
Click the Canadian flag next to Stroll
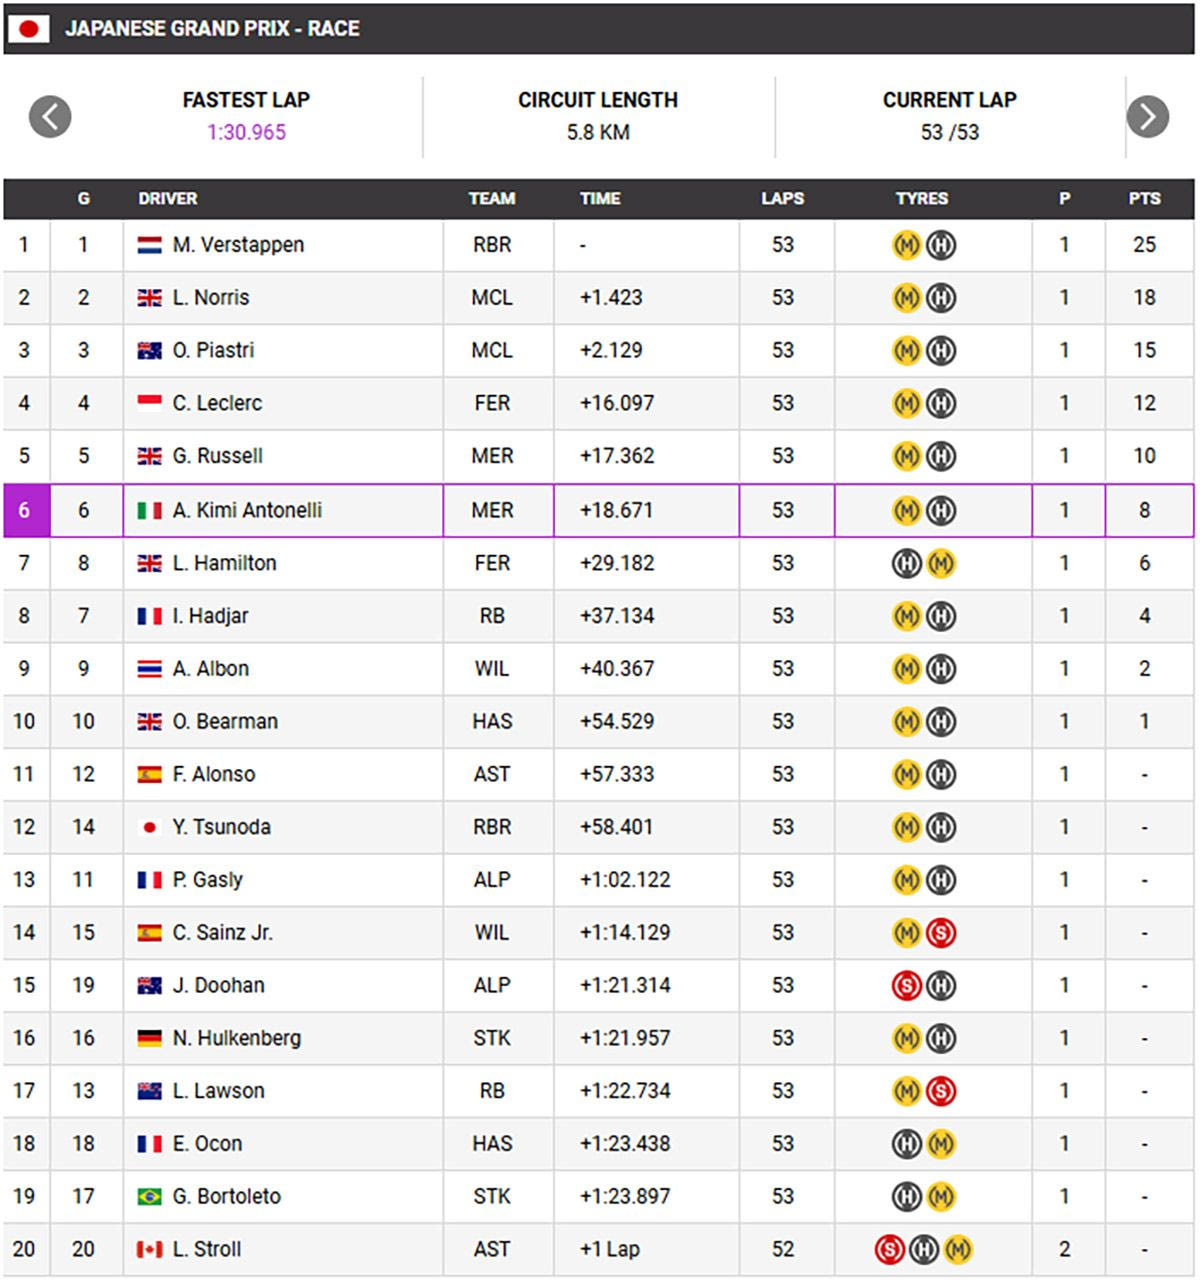[x=149, y=1249]
